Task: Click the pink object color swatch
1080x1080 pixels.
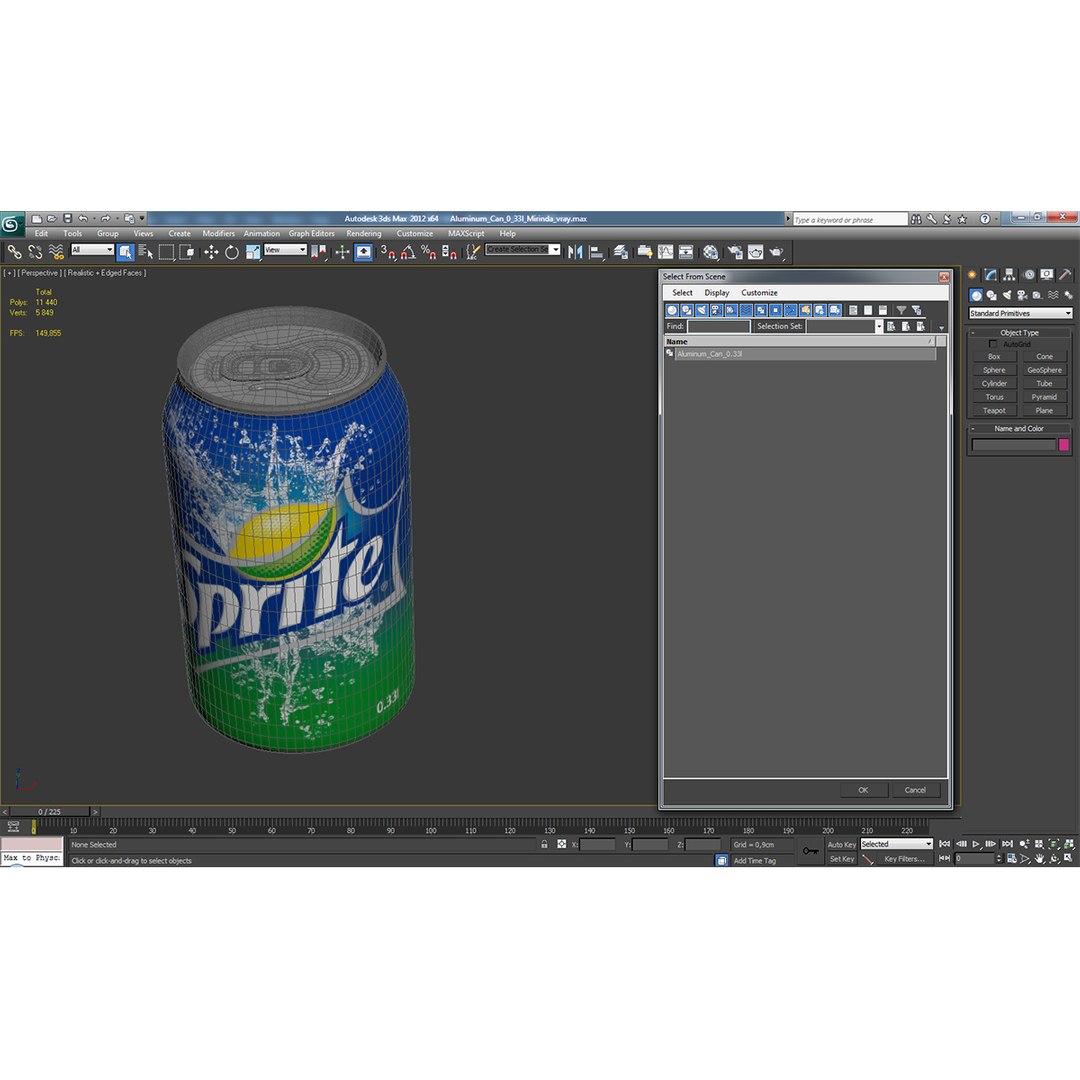Action: point(1063,445)
